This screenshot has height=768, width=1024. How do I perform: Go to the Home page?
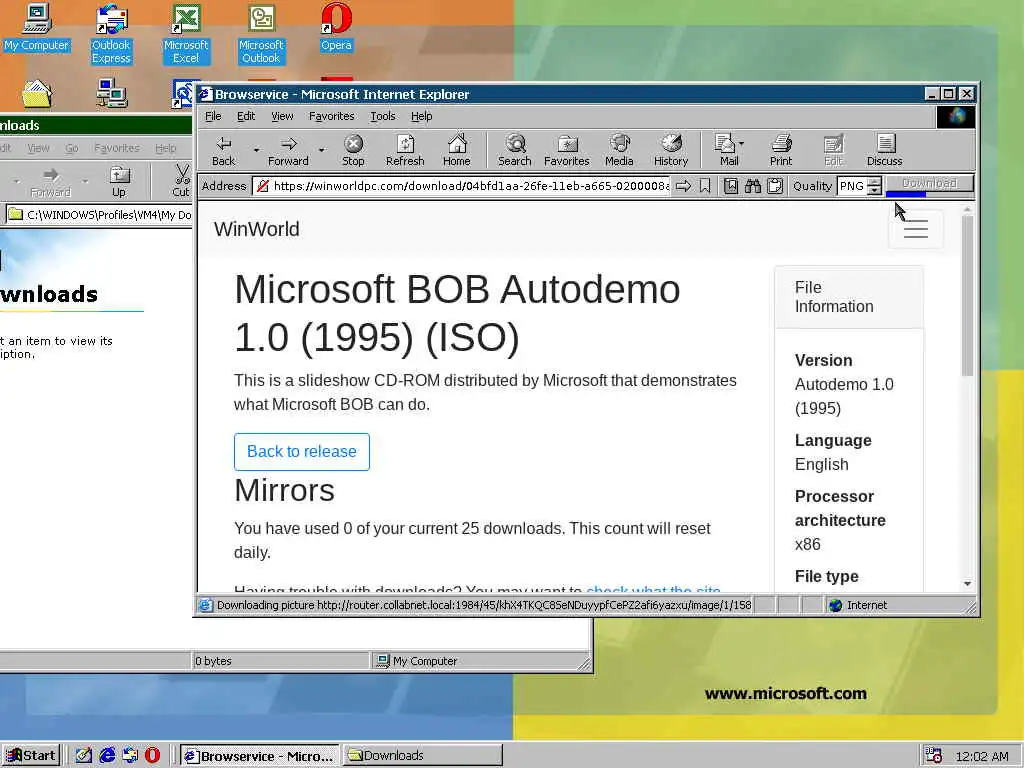[456, 151]
